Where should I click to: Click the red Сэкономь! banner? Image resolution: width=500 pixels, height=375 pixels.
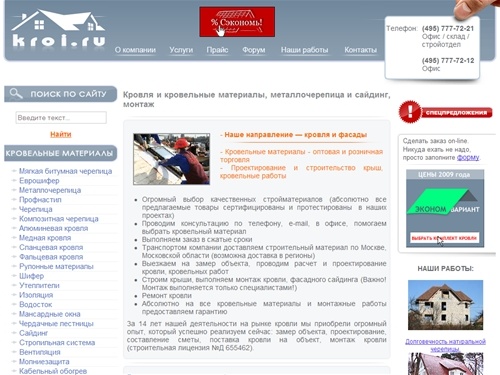(x=237, y=22)
